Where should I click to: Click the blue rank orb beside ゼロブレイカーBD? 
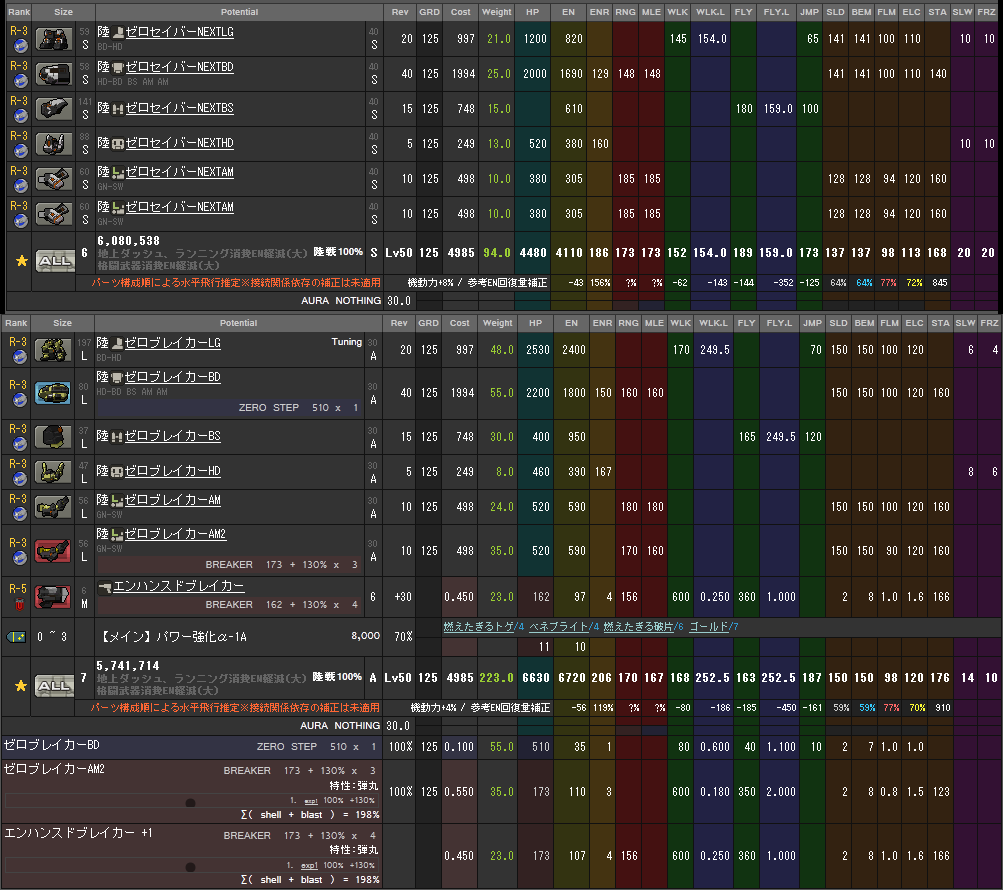20,400
